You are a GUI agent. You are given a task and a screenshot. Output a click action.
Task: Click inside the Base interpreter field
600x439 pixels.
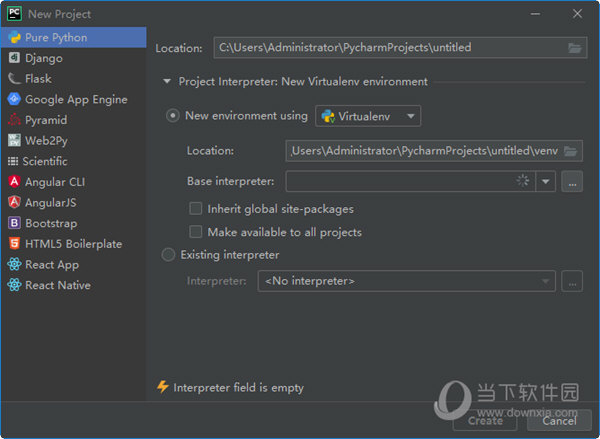(410, 181)
